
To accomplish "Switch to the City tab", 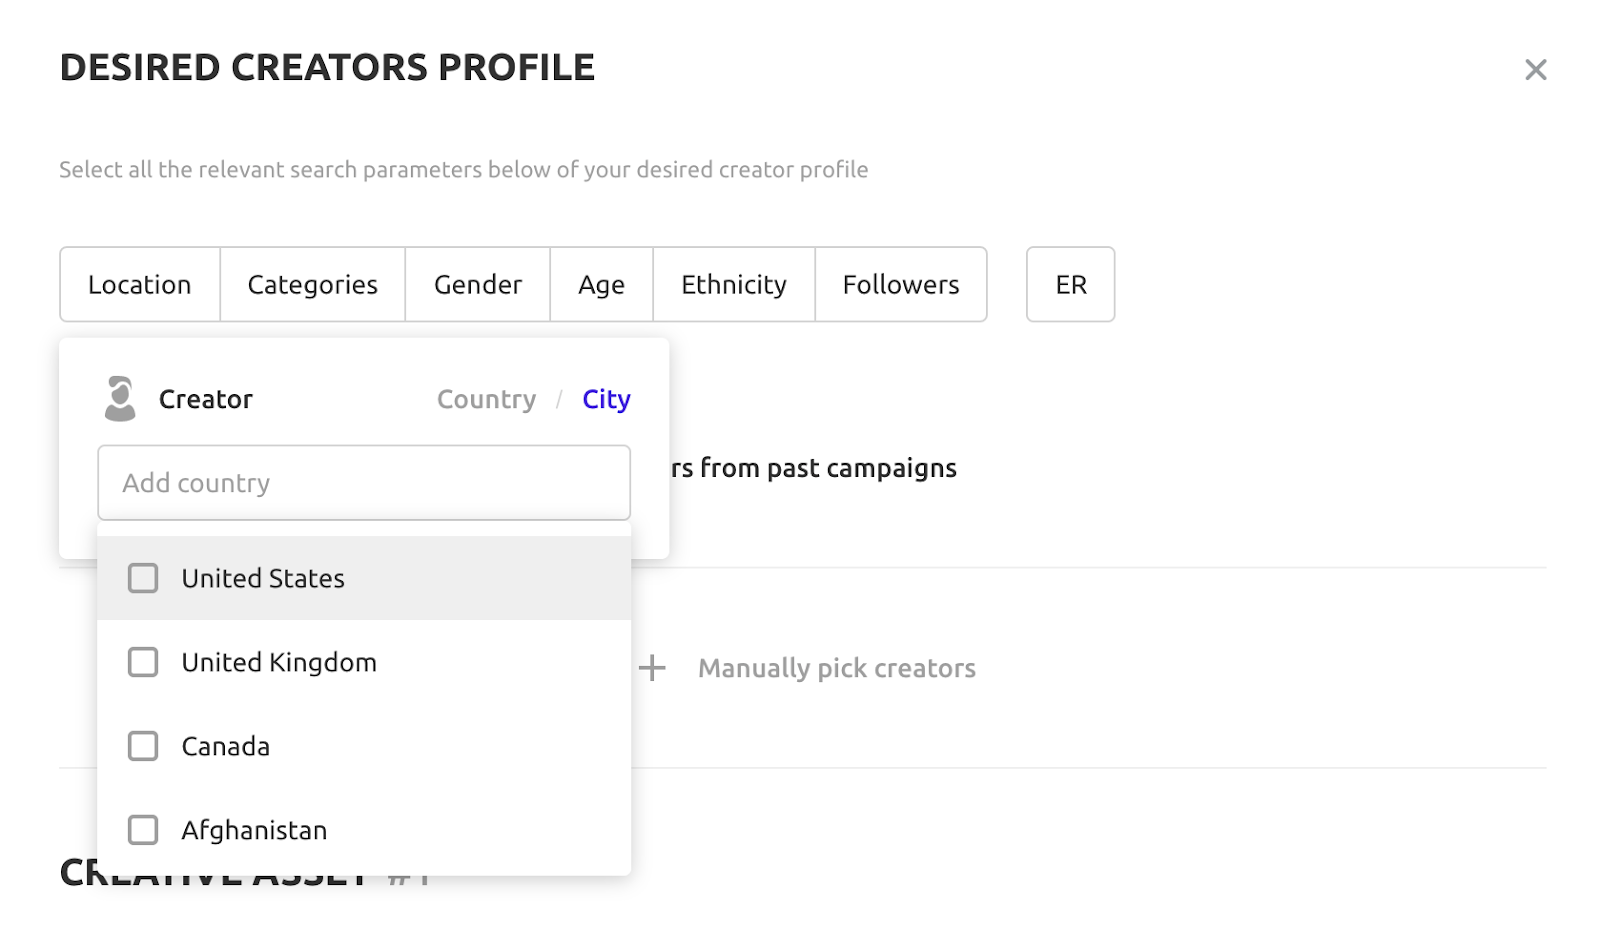I will 606,399.
